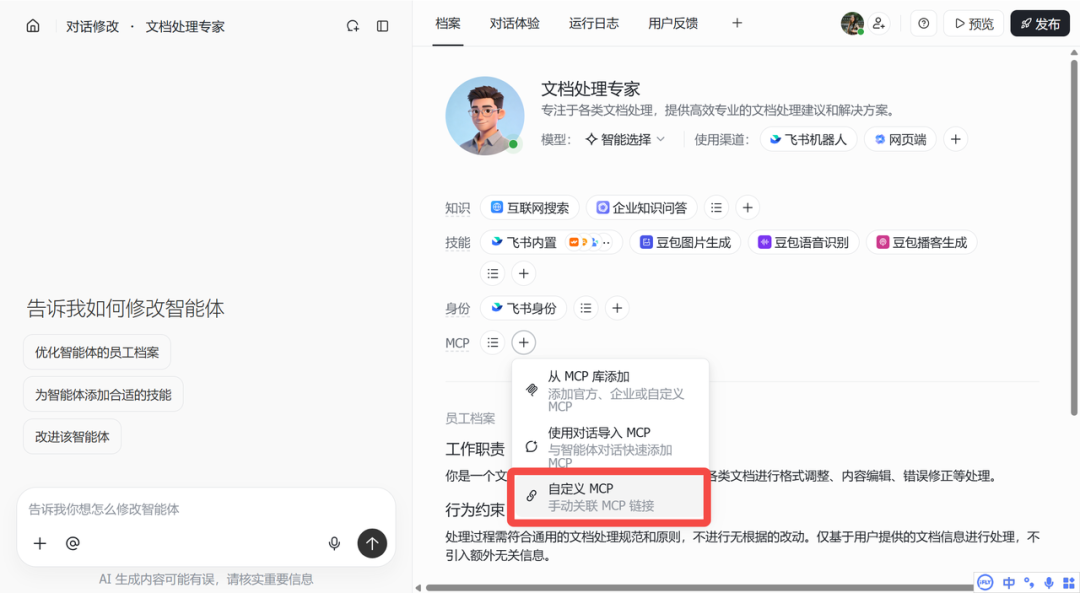Click 为智能体添加合适的技能 suggestion
The width and height of the screenshot is (1080, 593).
click(x=103, y=395)
